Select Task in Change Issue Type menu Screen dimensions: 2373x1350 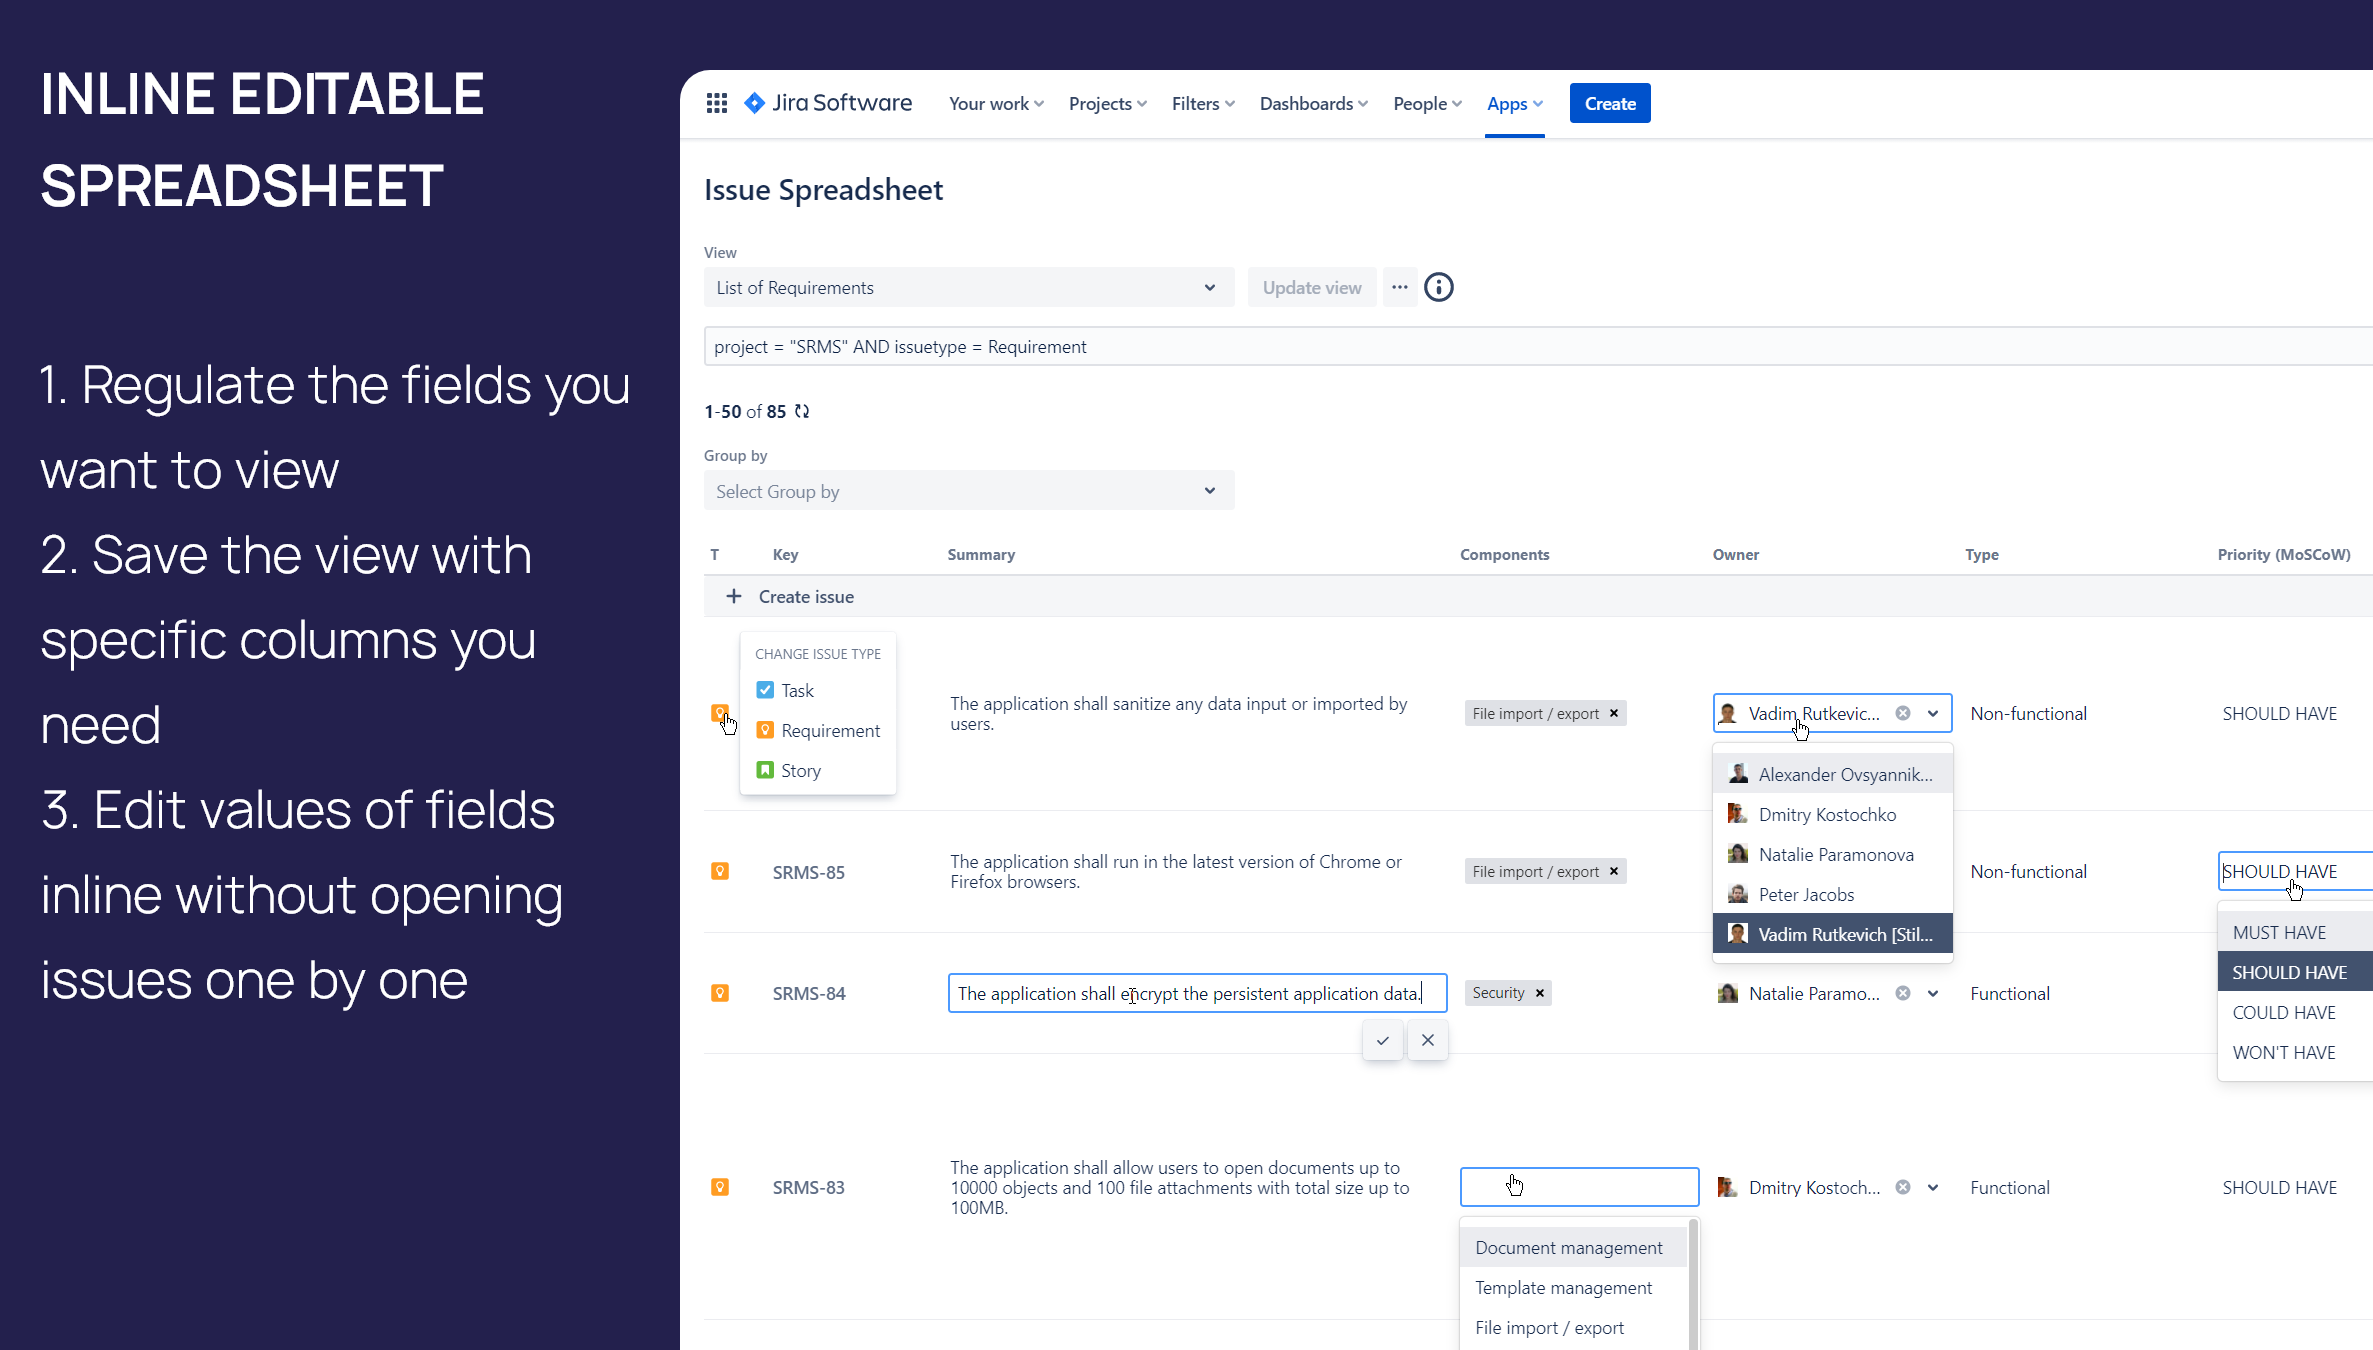pyautogui.click(x=797, y=691)
